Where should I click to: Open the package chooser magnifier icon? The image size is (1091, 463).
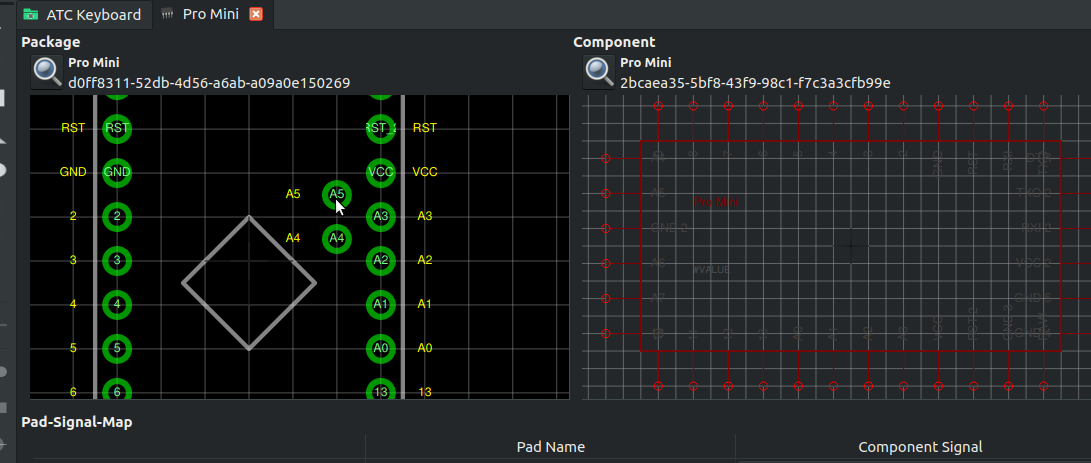pos(48,72)
